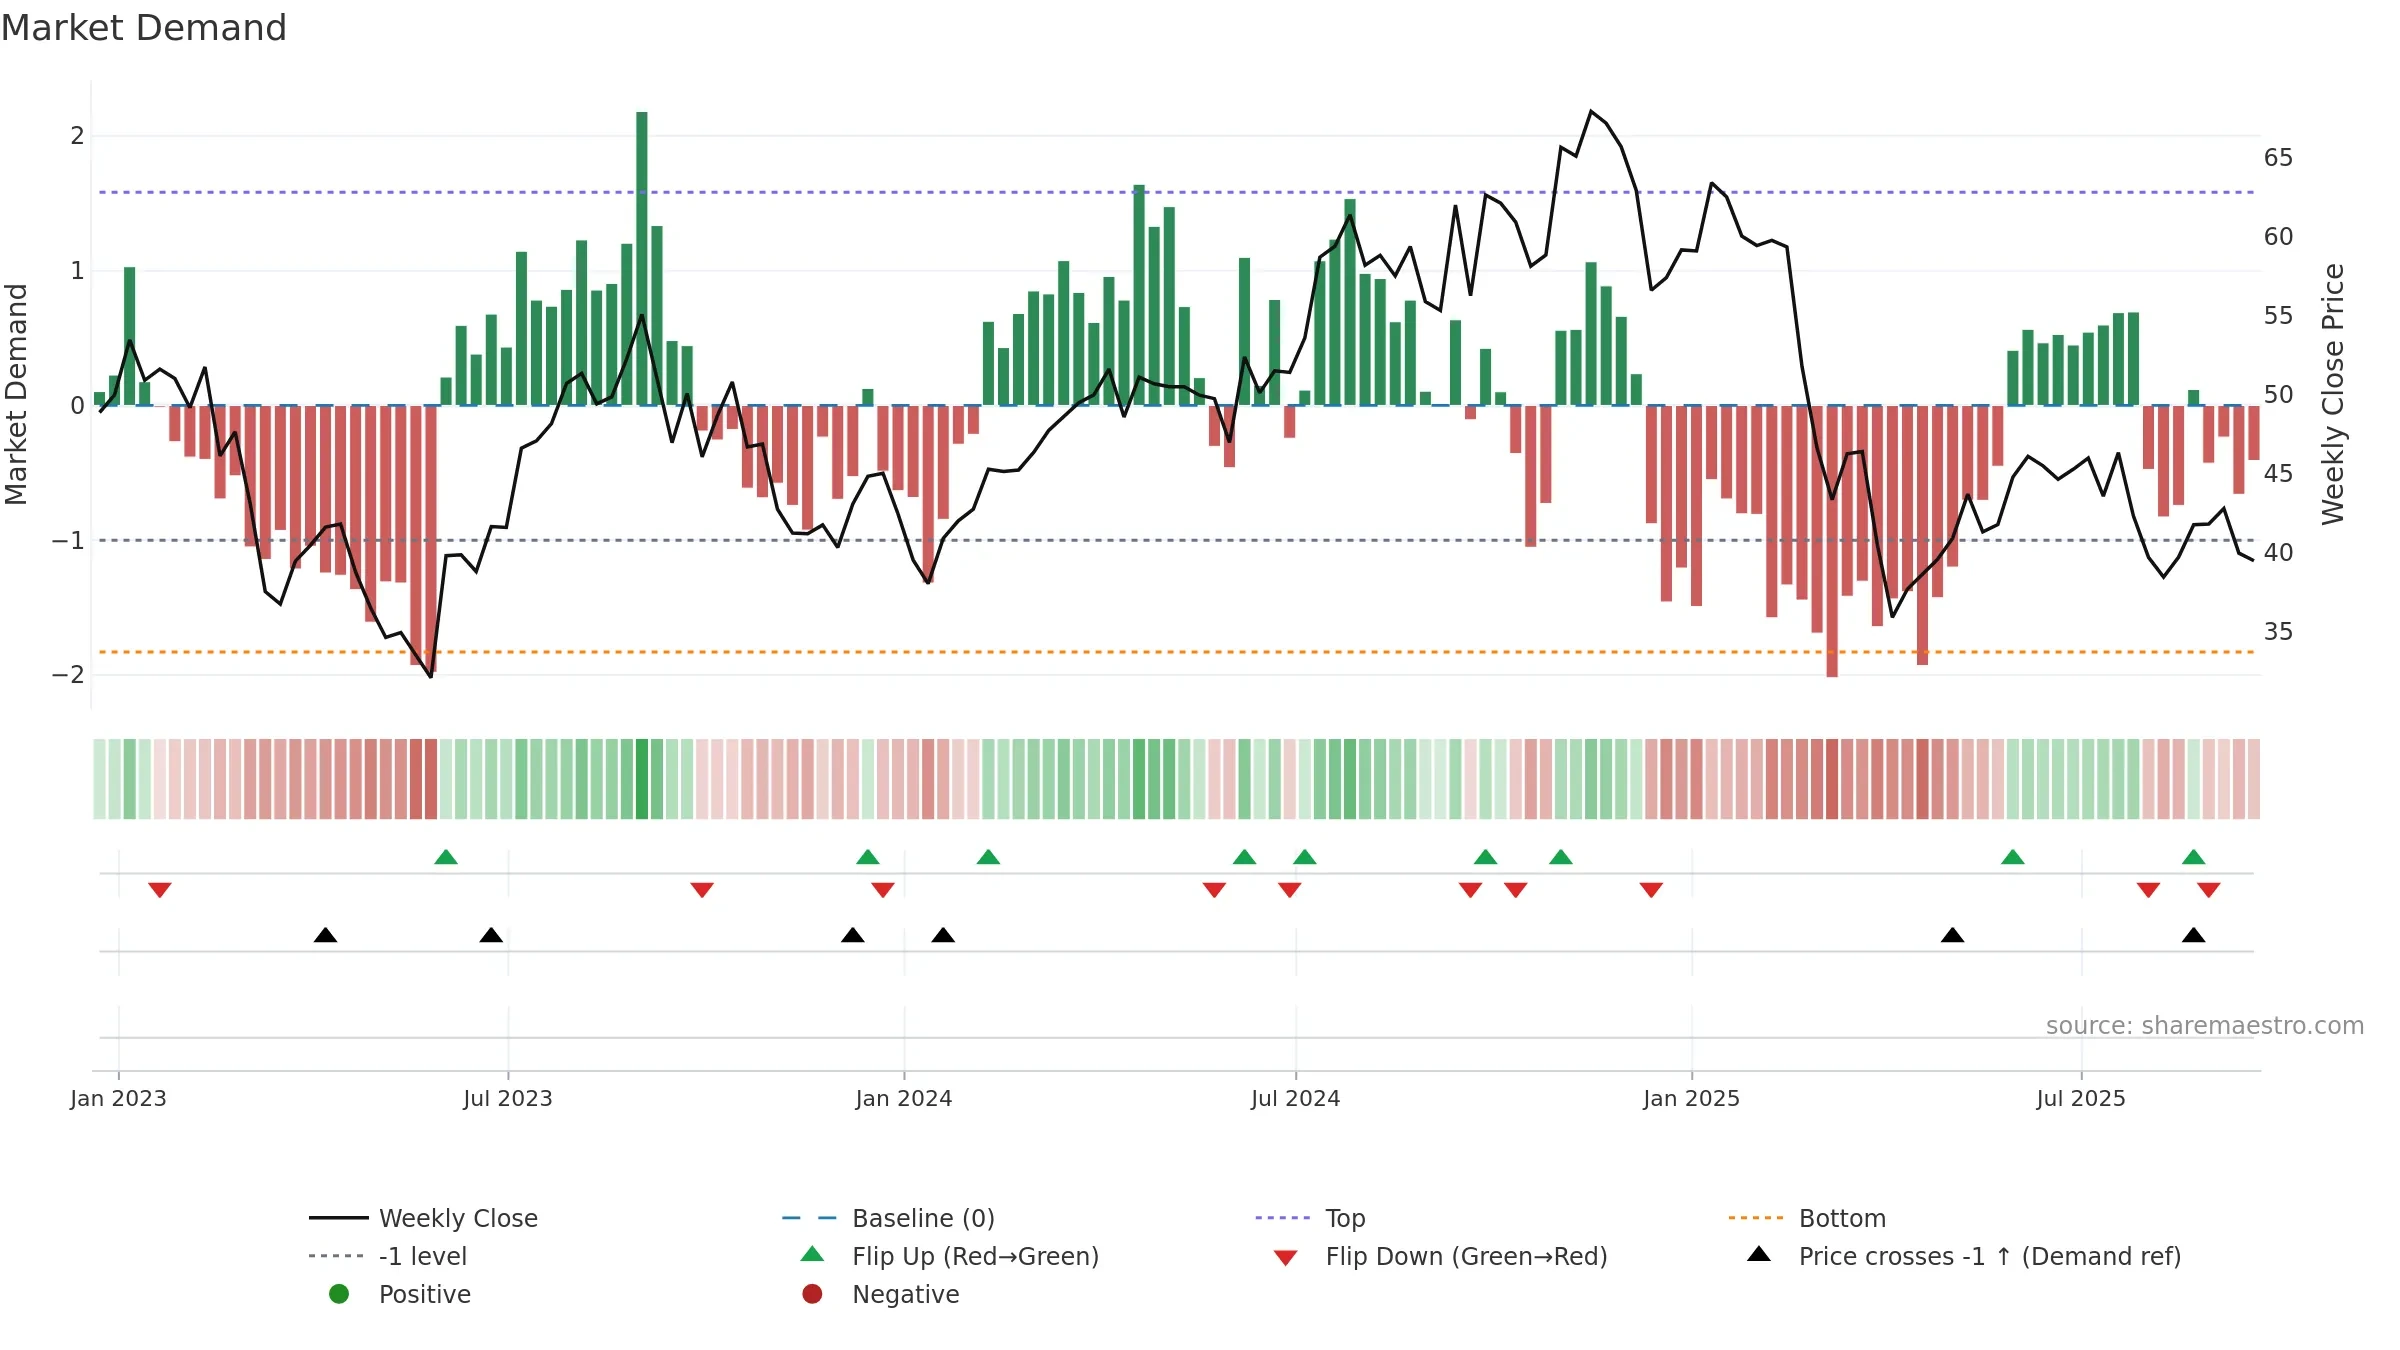Click the purple dotted Top line in the chart
The image size is (2400, 1350).
(1176, 192)
